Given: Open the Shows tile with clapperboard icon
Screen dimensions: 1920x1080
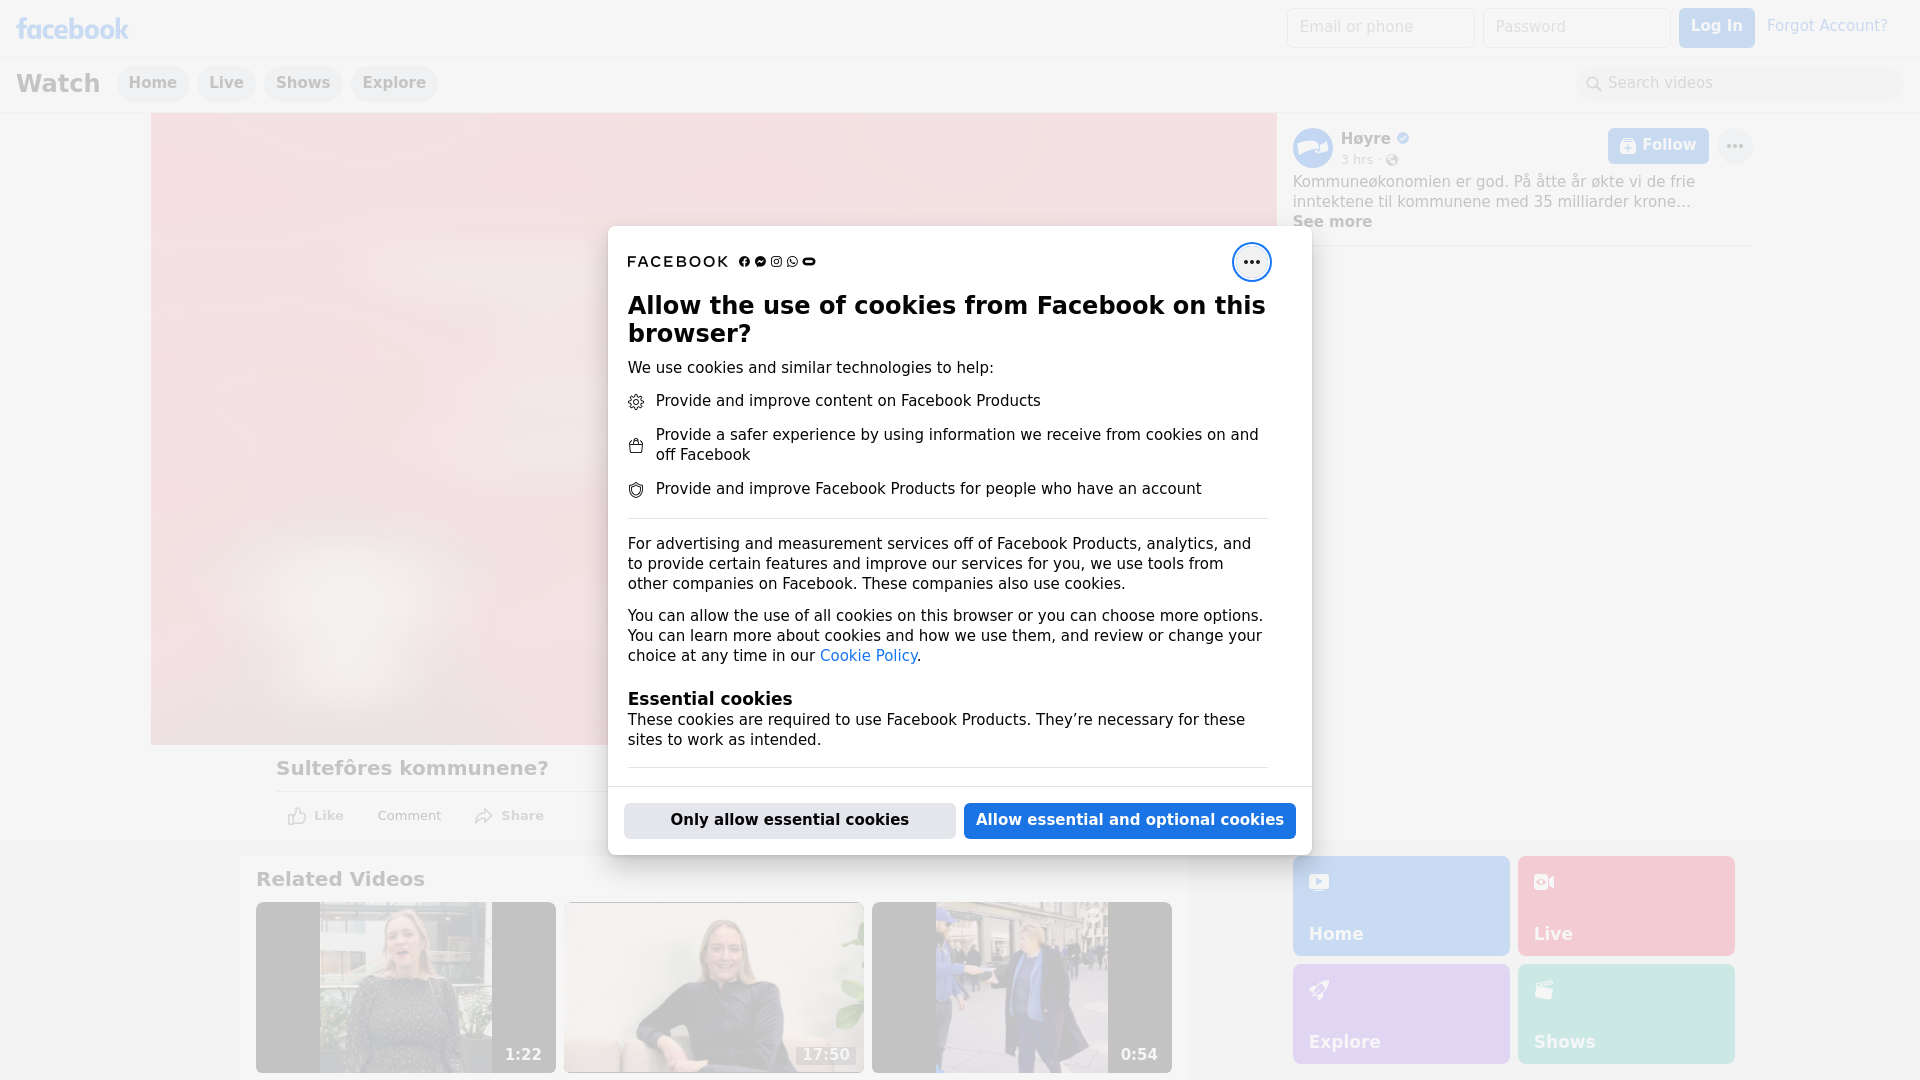Looking at the screenshot, I should (x=1626, y=1014).
